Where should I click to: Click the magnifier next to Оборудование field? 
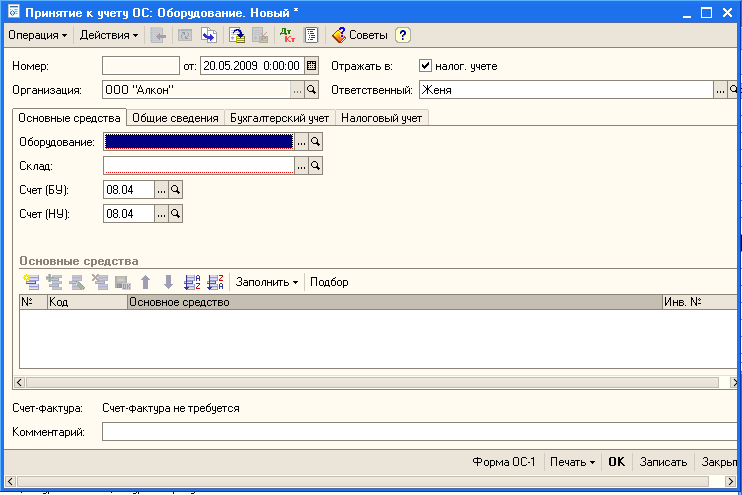point(316,141)
